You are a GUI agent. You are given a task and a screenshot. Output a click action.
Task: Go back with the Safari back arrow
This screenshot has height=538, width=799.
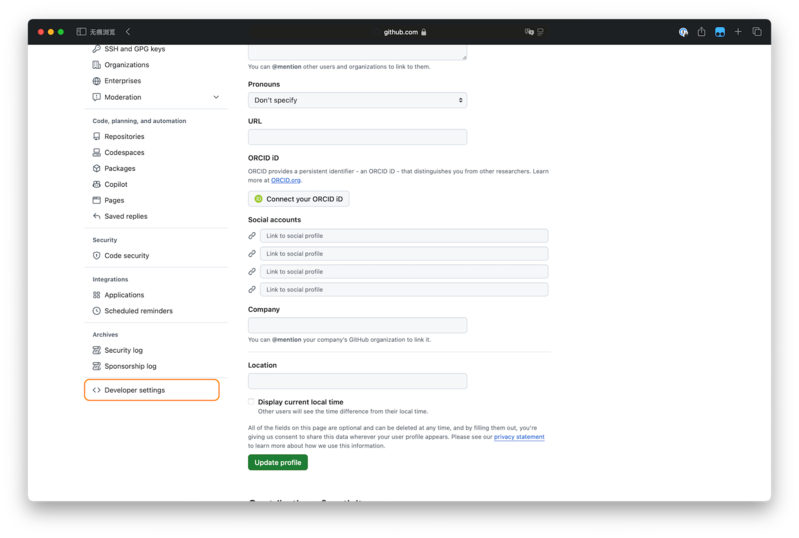[x=128, y=32]
